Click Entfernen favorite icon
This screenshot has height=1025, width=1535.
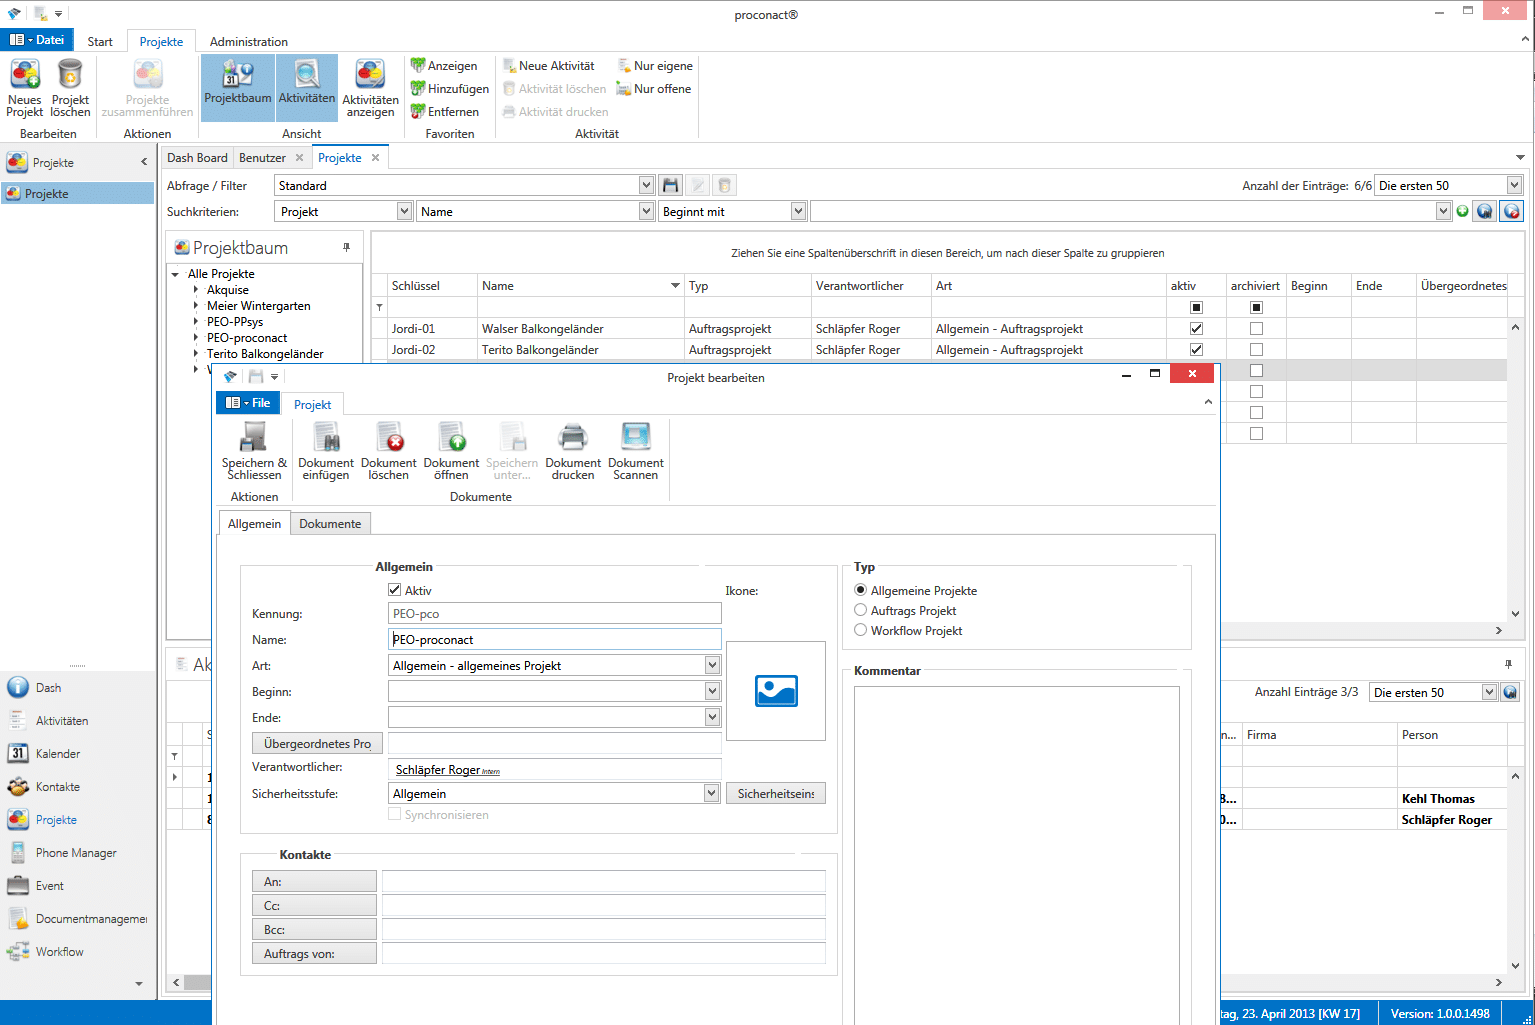[x=445, y=112]
